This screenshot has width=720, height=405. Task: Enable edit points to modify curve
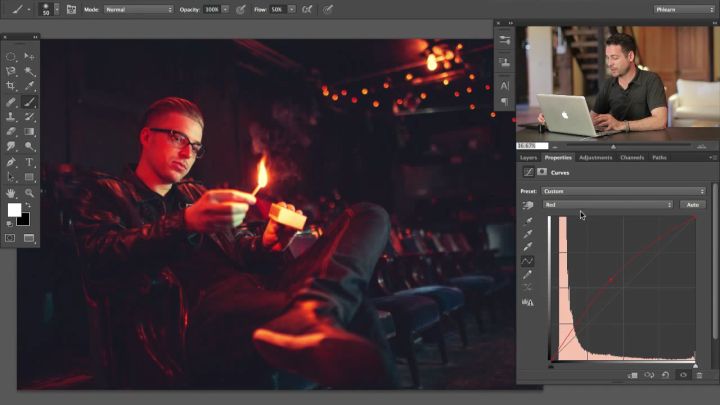pos(528,261)
